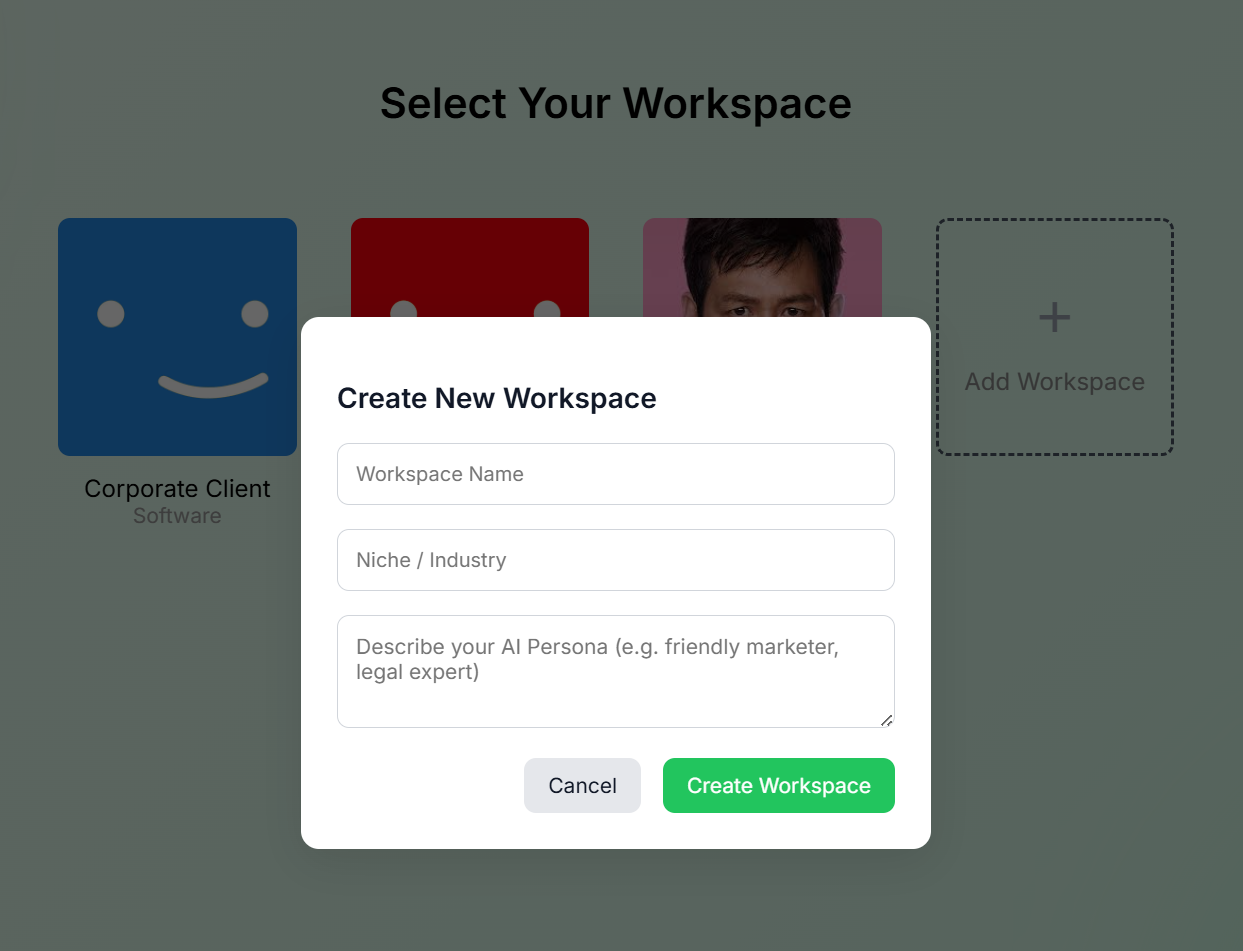
Task: Click the Add Workspace text label
Action: 1054,381
